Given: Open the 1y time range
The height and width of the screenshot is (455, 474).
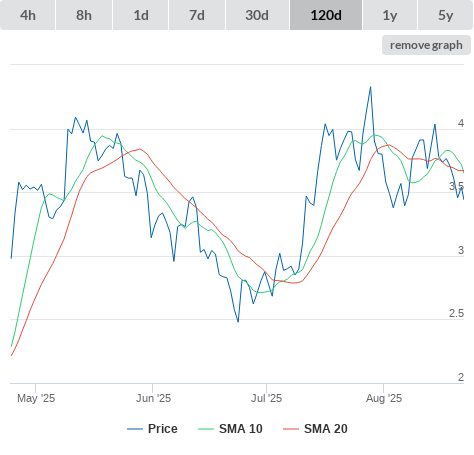Looking at the screenshot, I should pyautogui.click(x=390, y=15).
